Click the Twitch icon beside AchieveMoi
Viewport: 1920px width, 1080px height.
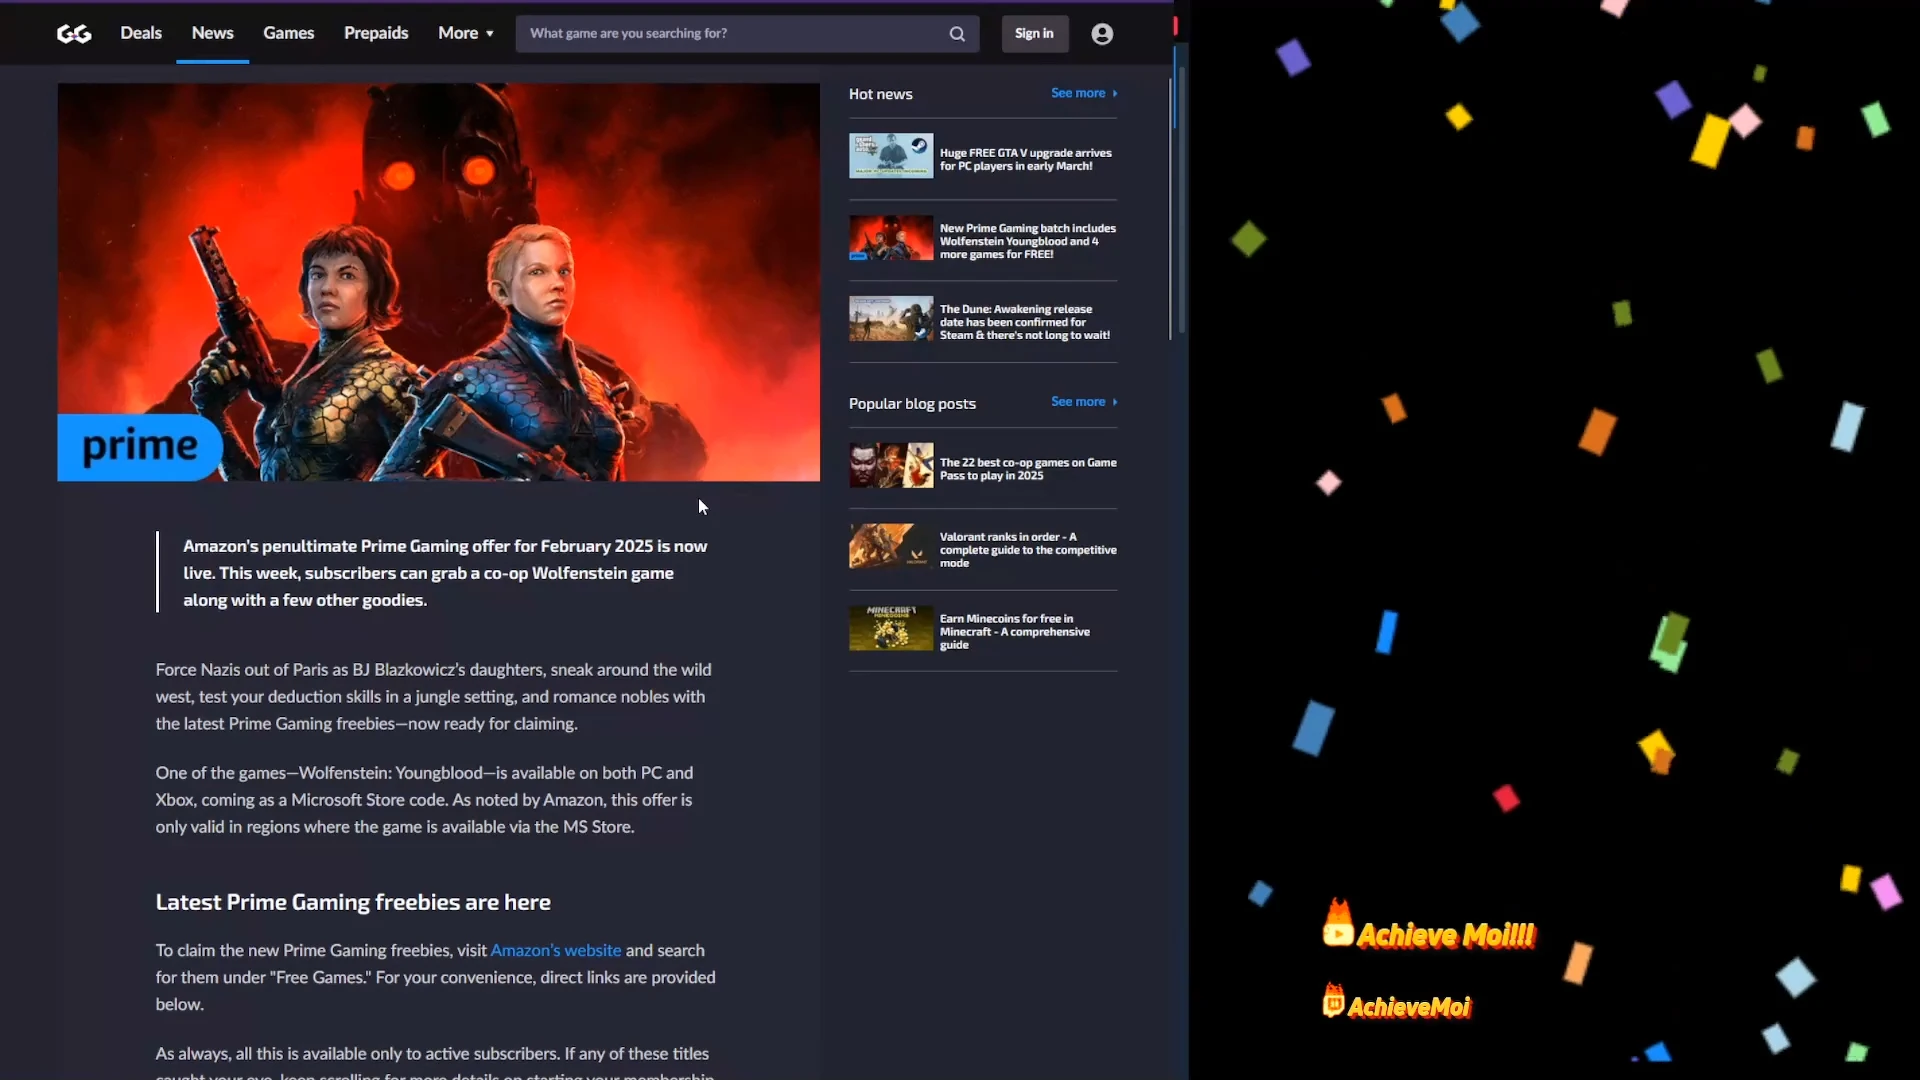click(x=1333, y=1001)
